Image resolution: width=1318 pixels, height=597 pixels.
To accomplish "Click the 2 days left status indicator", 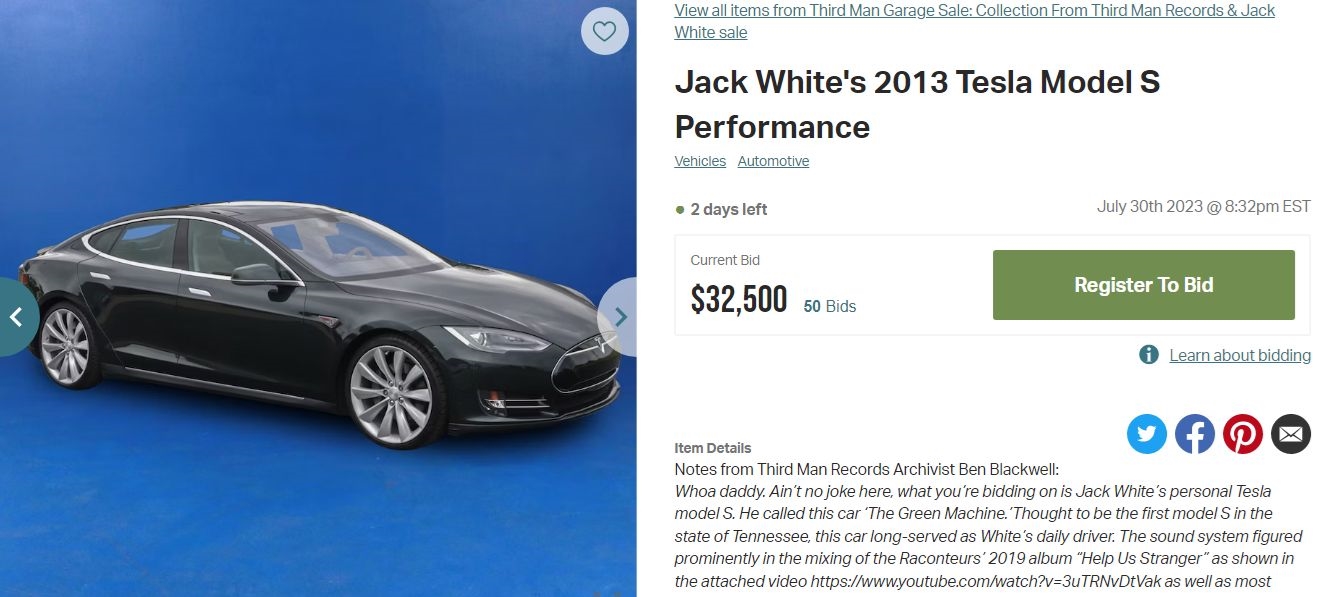I will click(x=721, y=209).
